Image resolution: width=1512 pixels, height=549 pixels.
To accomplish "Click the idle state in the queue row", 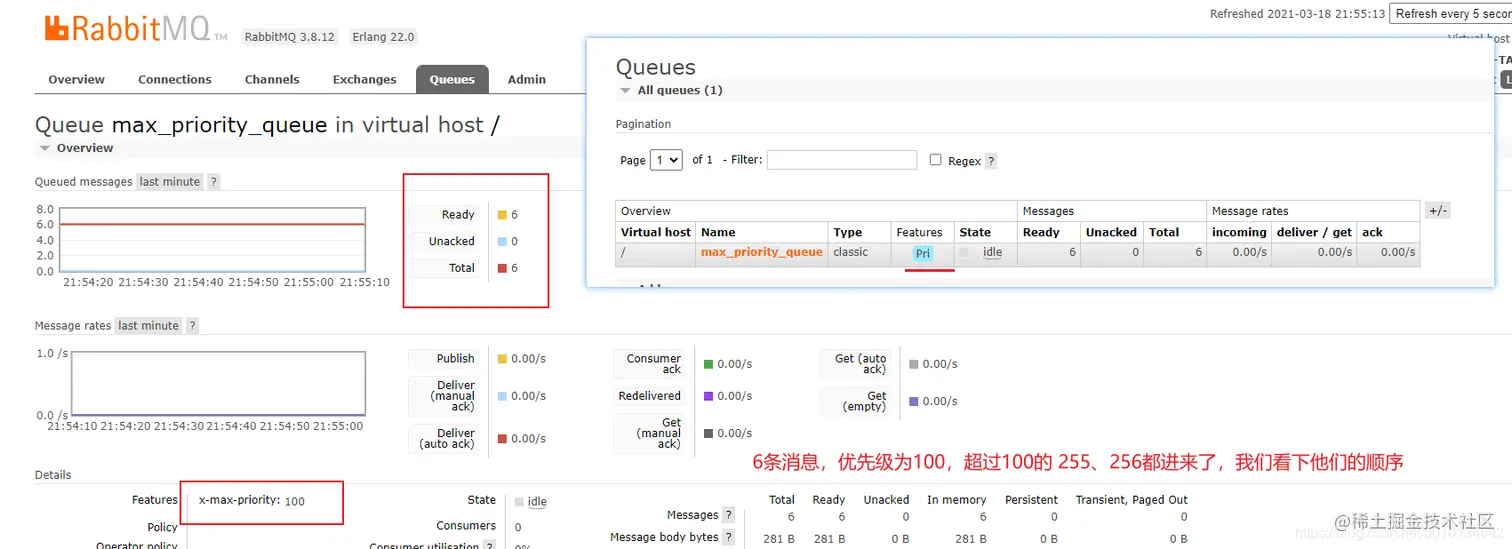I will pos(992,252).
